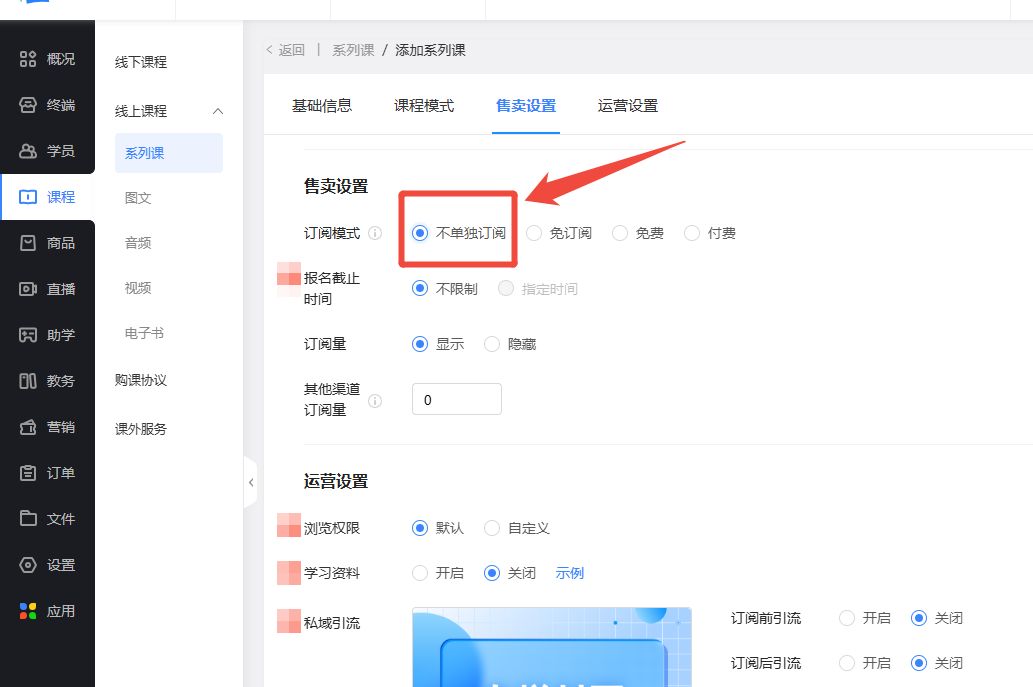This screenshot has width=1033, height=687.
Task: Select the 付费 subscription mode radio
Action: (x=692, y=233)
